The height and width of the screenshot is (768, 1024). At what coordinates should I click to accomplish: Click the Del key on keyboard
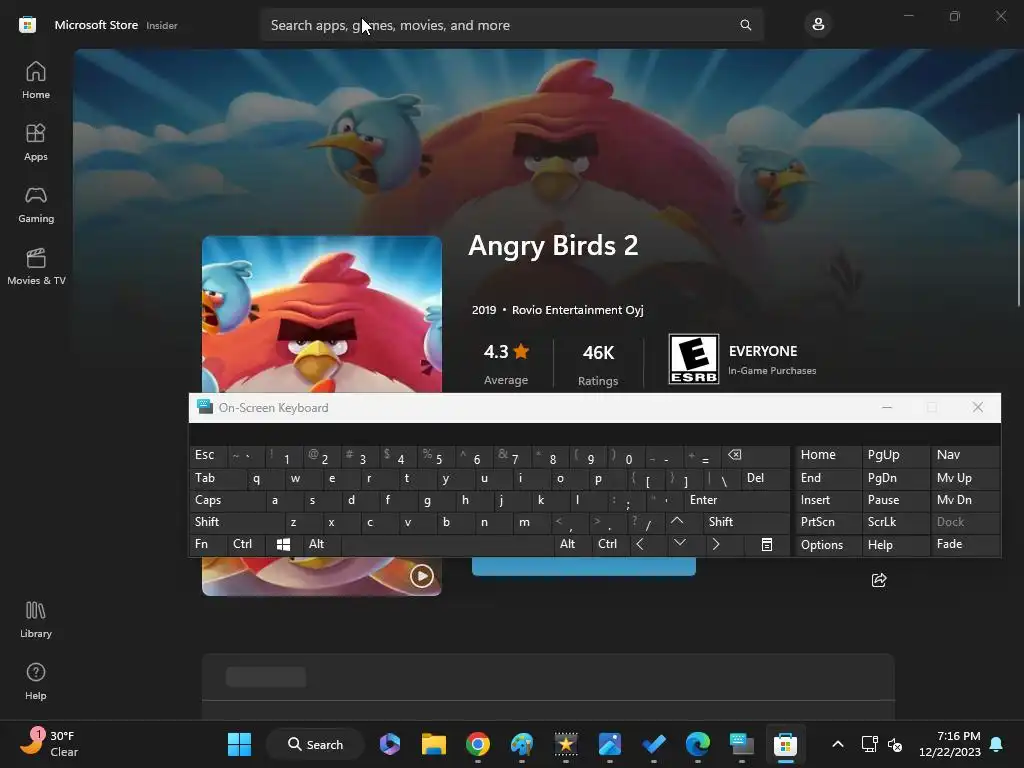pos(765,478)
